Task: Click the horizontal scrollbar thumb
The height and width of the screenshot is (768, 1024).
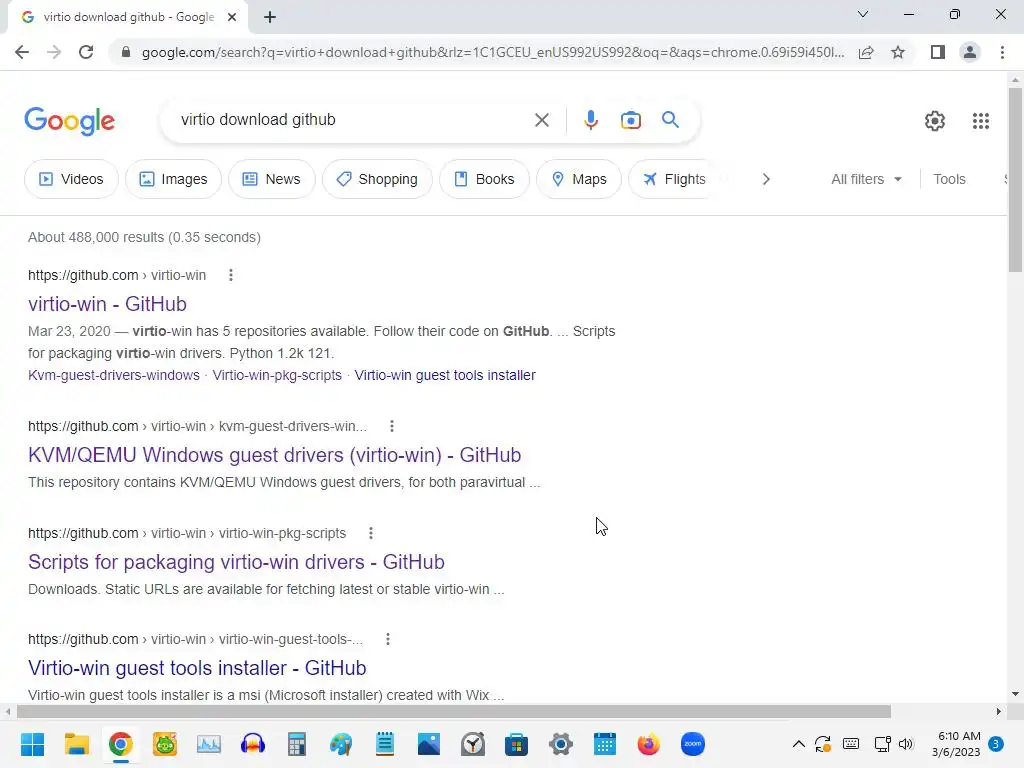Action: pos(453,711)
